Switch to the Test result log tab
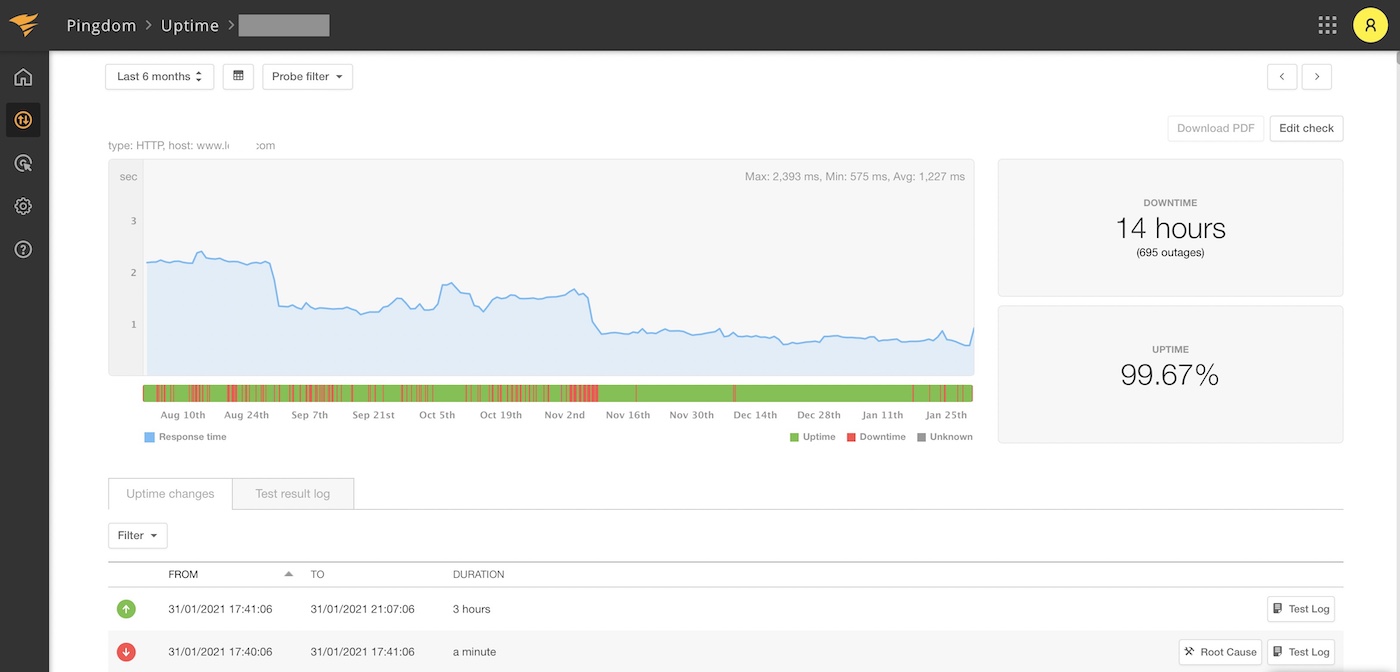 tap(292, 494)
